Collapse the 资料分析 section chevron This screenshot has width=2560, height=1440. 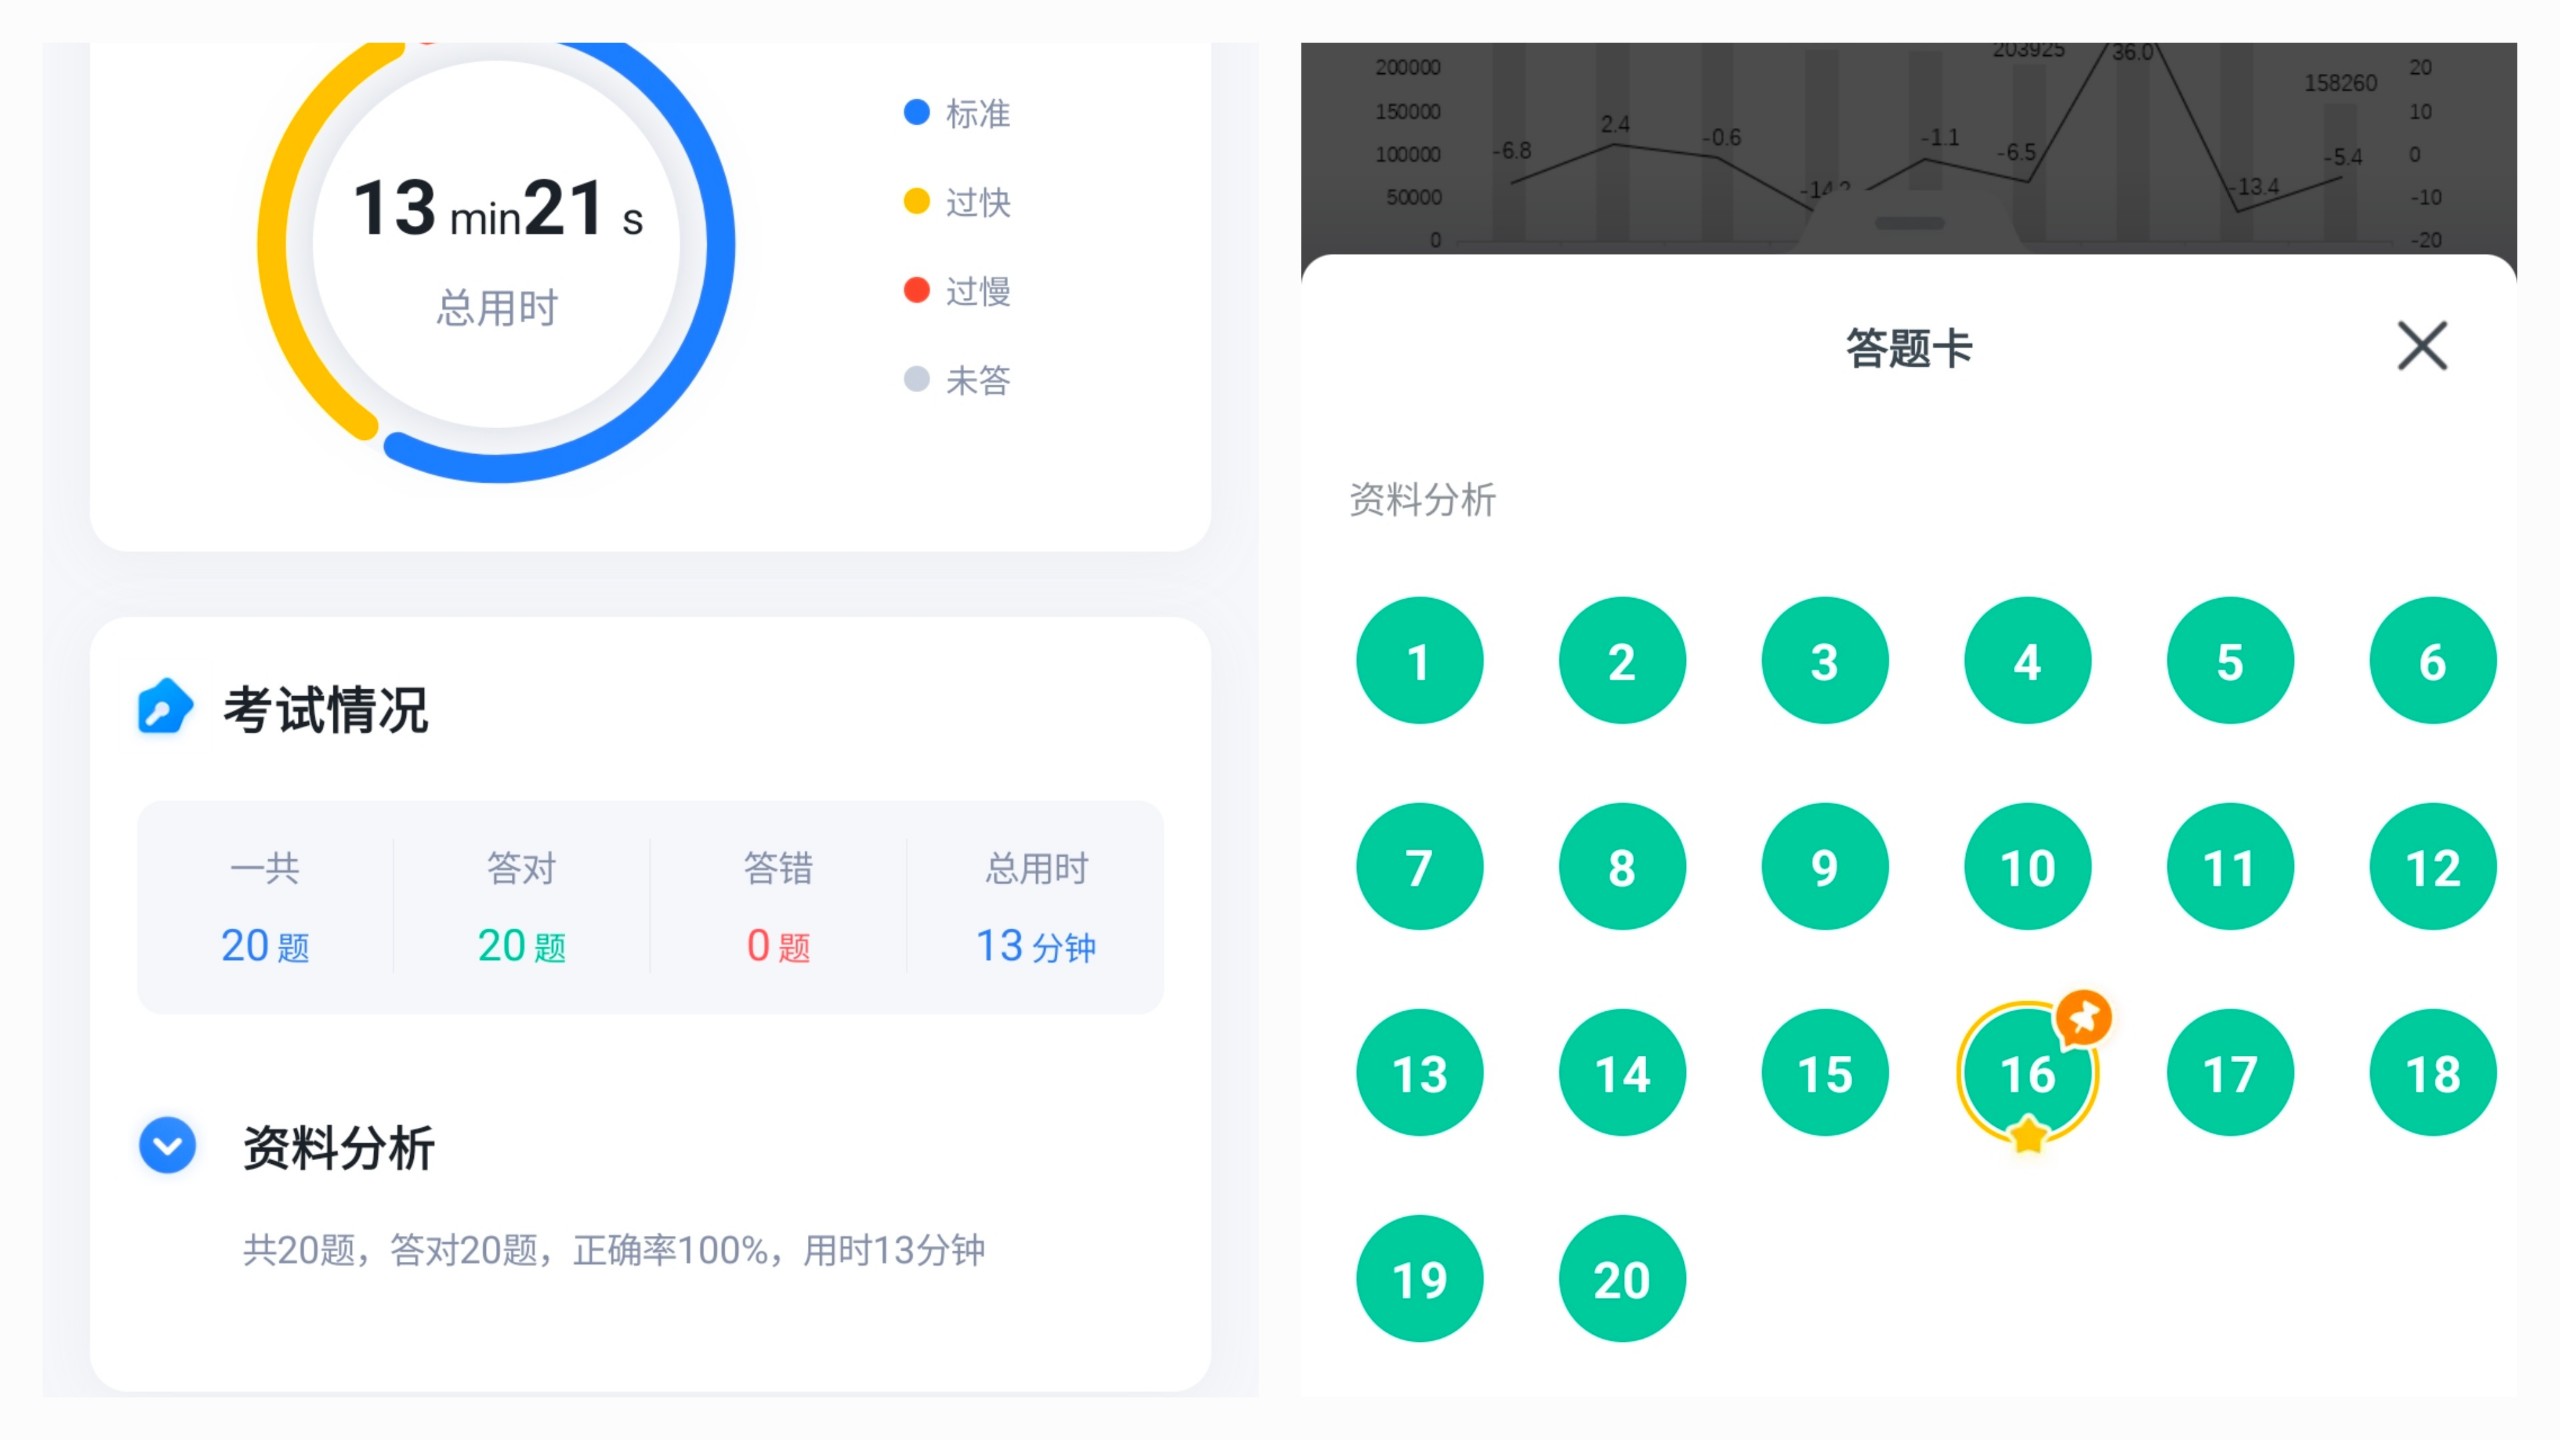click(167, 1145)
